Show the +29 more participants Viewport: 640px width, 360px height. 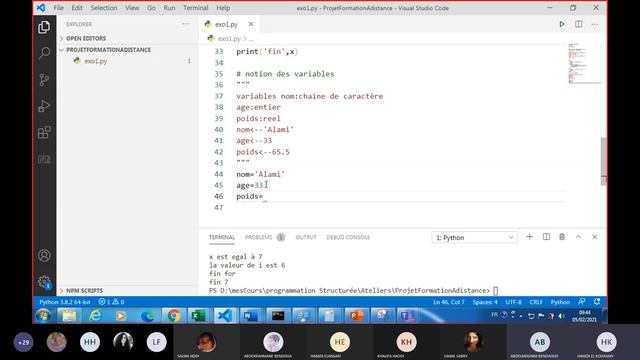point(23,342)
